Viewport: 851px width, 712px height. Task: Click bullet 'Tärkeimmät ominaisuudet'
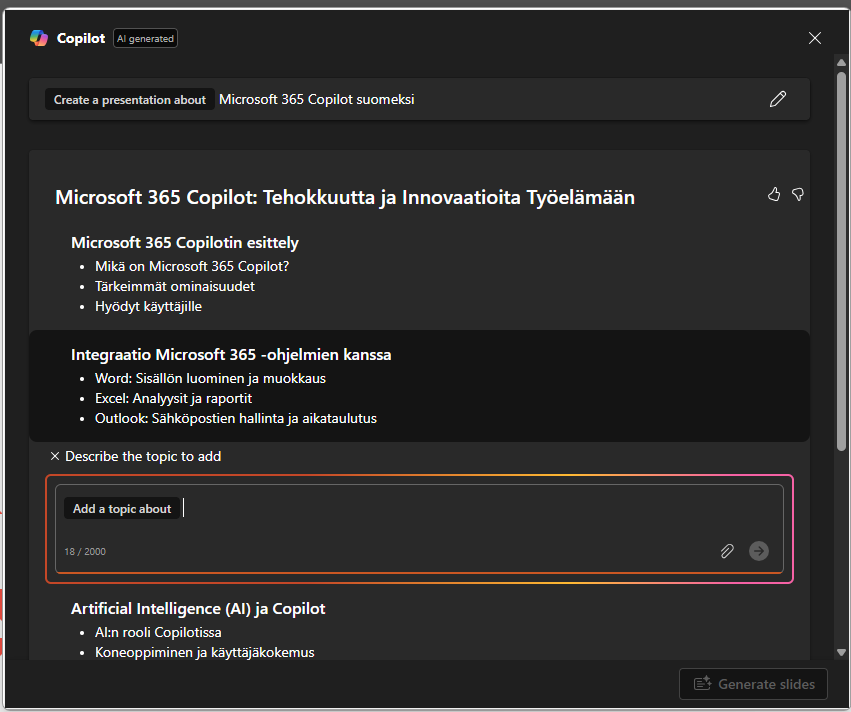click(x=175, y=287)
